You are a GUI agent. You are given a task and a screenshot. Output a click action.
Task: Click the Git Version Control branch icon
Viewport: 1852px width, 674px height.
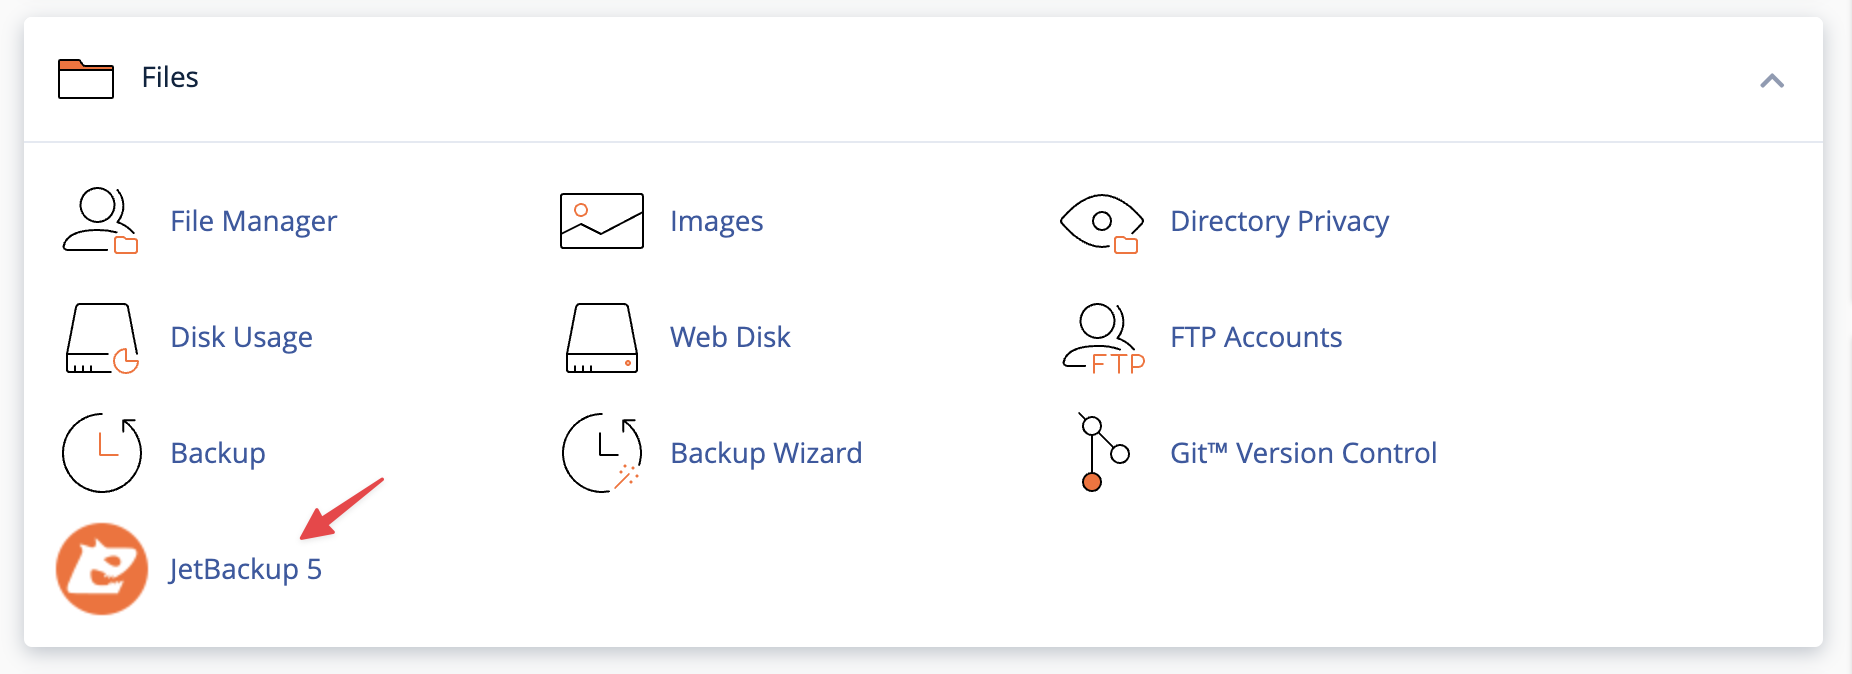pos(1103,452)
